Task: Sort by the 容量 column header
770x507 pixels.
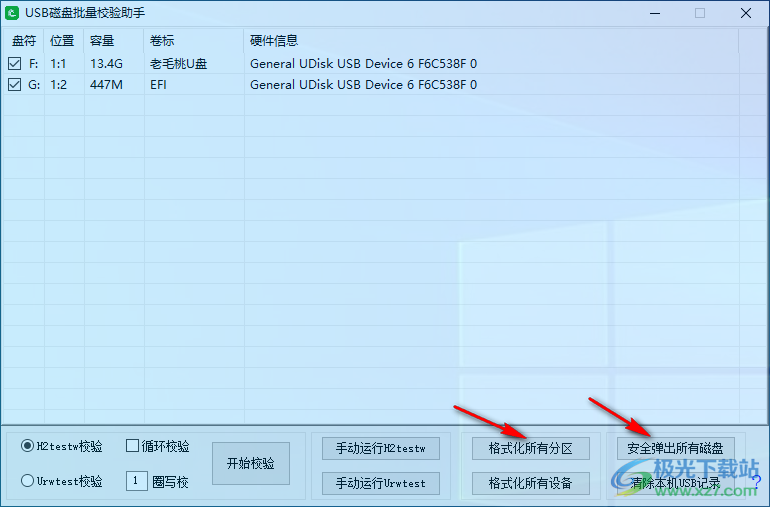Action: click(114, 41)
